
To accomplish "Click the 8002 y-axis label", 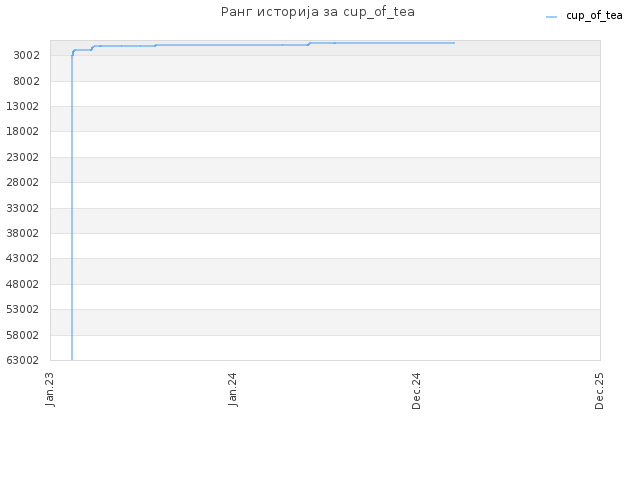I will pos(27,81).
